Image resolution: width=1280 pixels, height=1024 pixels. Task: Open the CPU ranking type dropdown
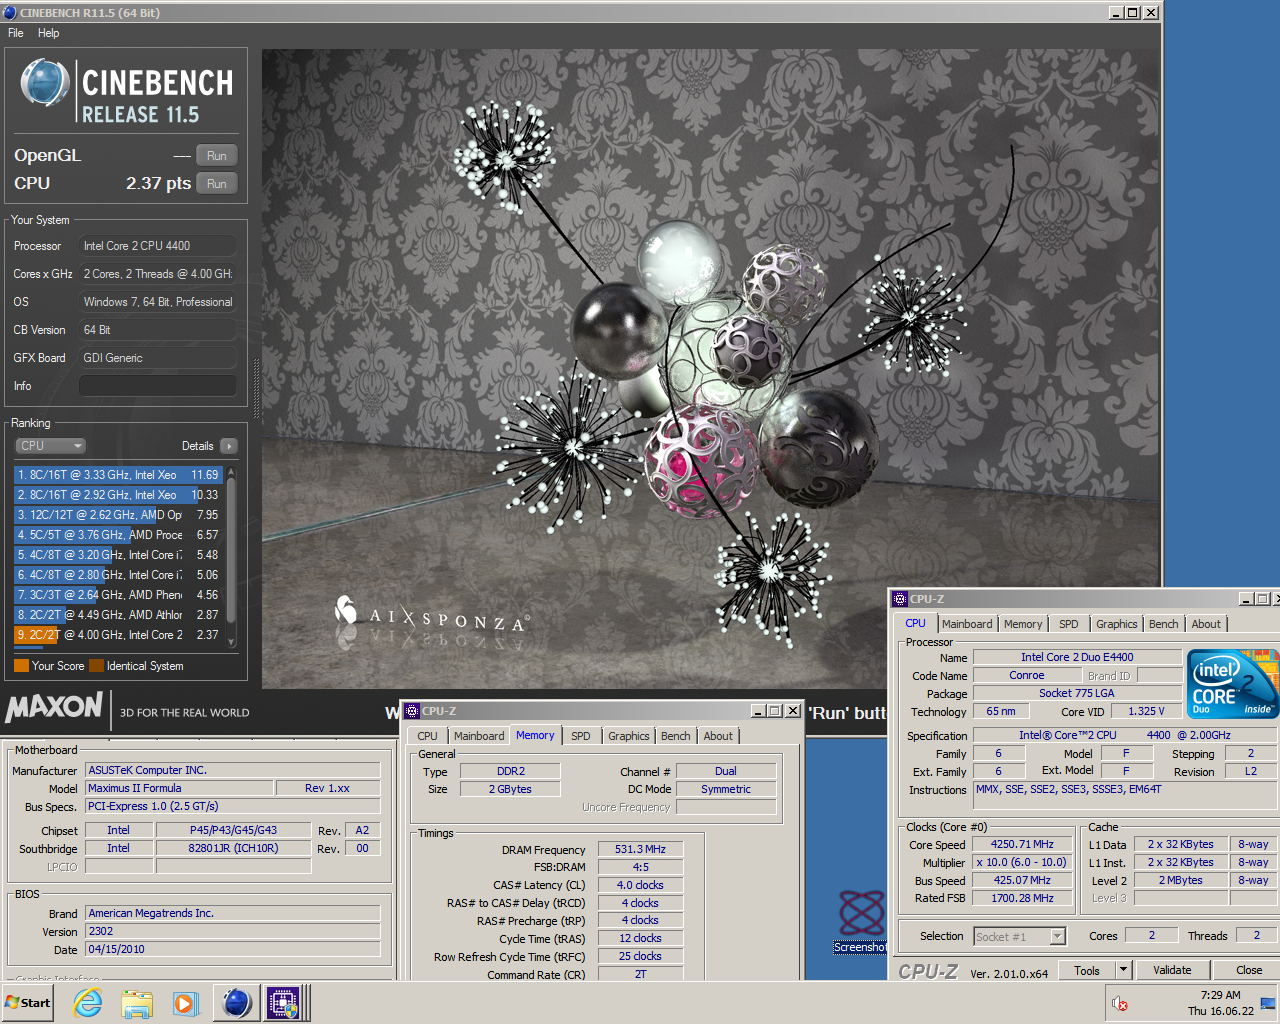[x=50, y=446]
